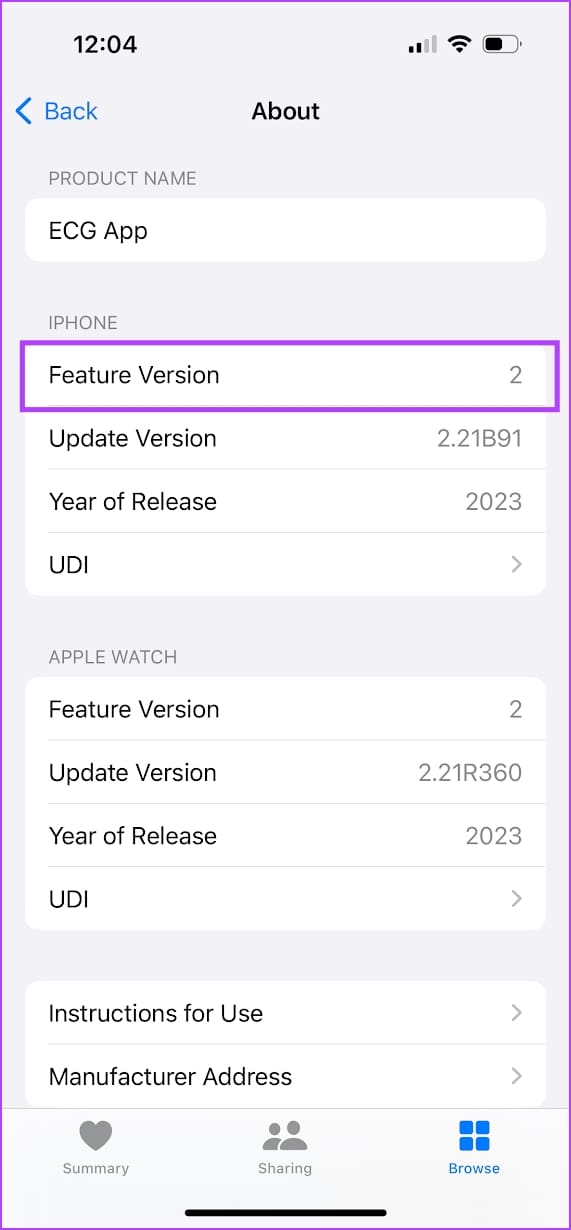Tap Apple Watch Update Version 2.21R360 row
The image size is (571, 1230).
pos(285,772)
